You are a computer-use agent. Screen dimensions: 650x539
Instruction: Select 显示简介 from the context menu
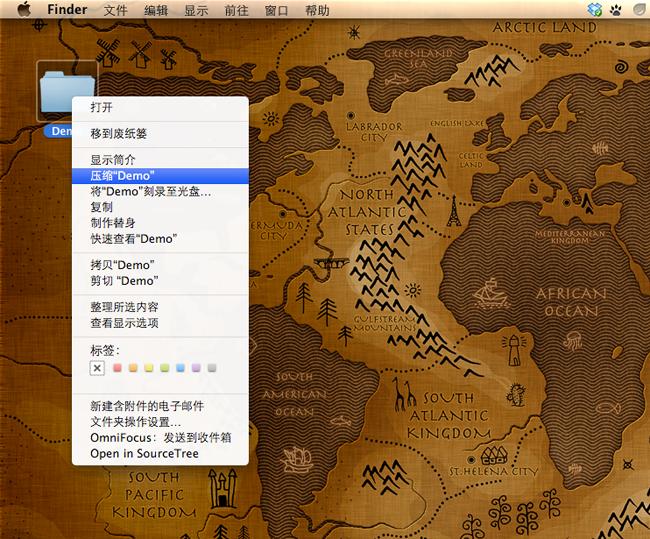click(x=160, y=160)
